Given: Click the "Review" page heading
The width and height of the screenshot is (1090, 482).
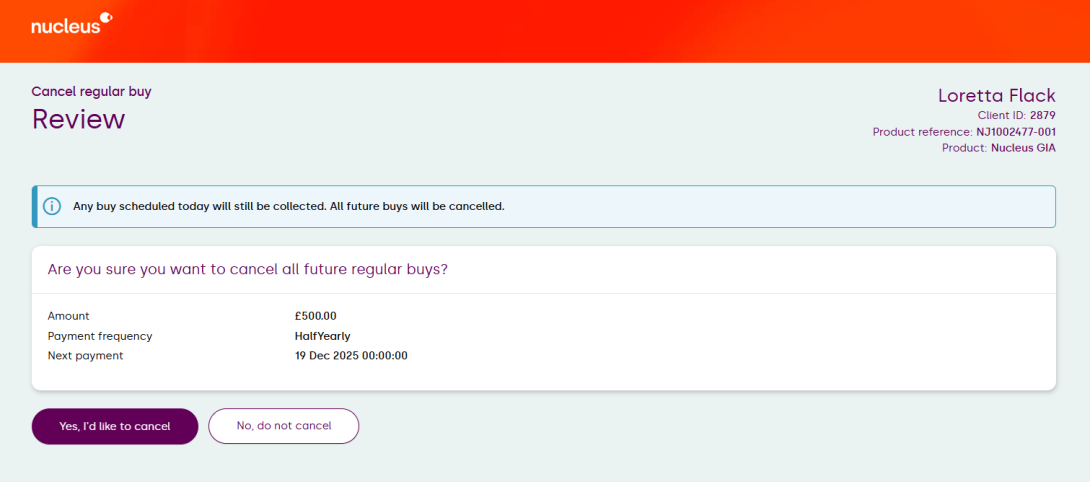Looking at the screenshot, I should [78, 119].
